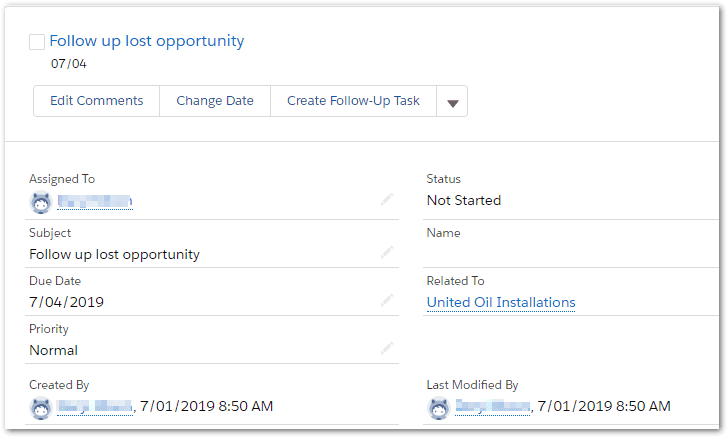
Task: Expand the more actions dropdown arrow
Action: pyautogui.click(x=452, y=102)
